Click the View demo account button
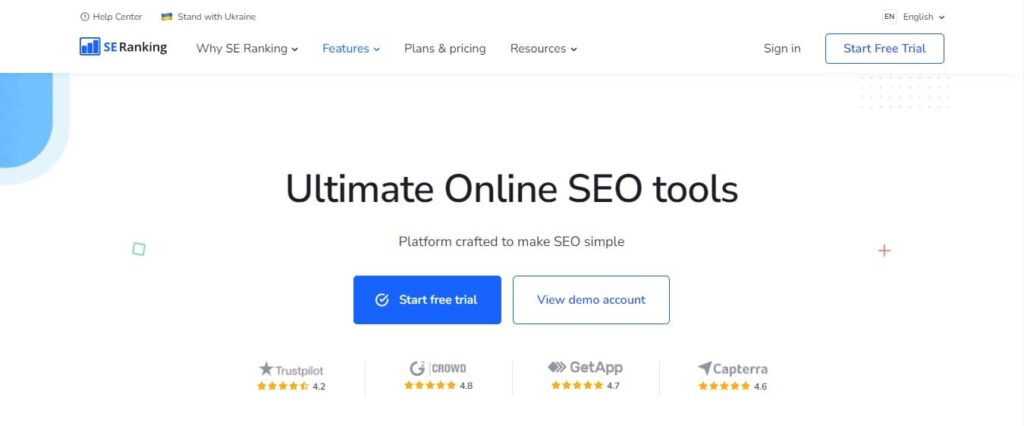Viewport: 1024px width, 426px height. (591, 300)
